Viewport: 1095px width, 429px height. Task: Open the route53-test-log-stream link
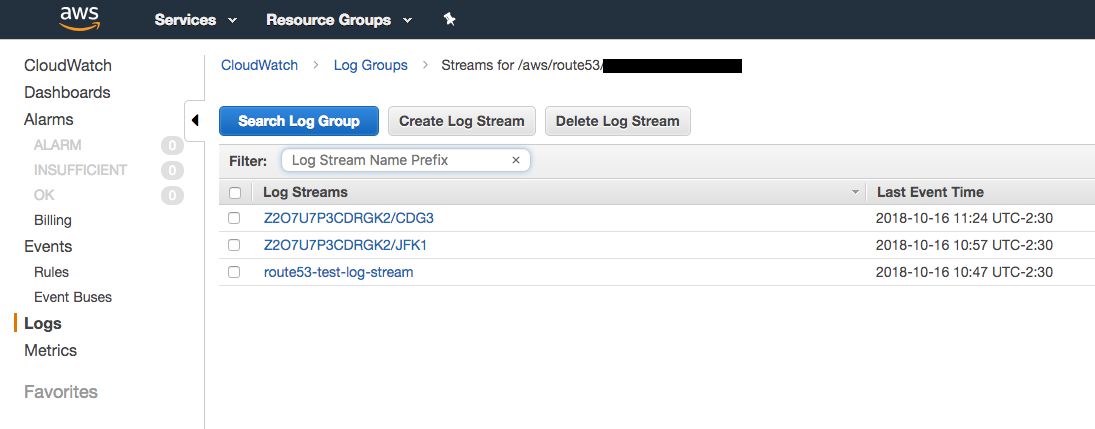click(339, 272)
